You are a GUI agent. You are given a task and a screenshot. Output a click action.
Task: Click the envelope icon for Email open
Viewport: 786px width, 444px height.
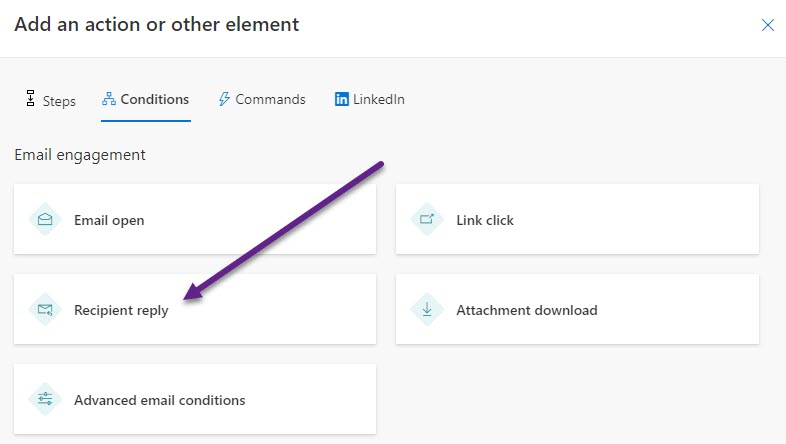click(x=45, y=220)
